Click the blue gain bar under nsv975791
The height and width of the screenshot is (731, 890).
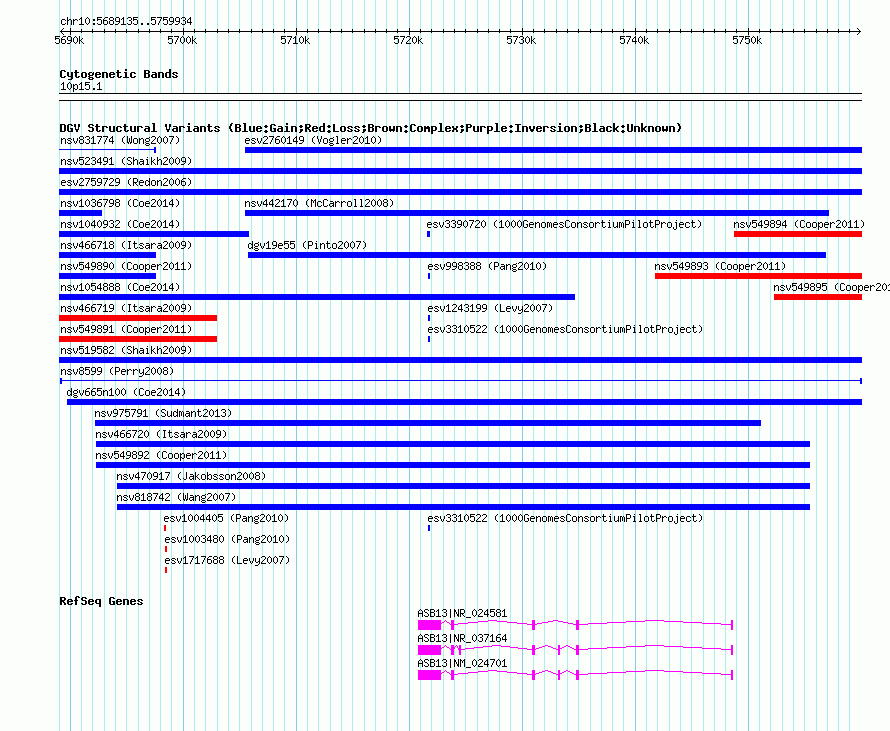[428, 423]
